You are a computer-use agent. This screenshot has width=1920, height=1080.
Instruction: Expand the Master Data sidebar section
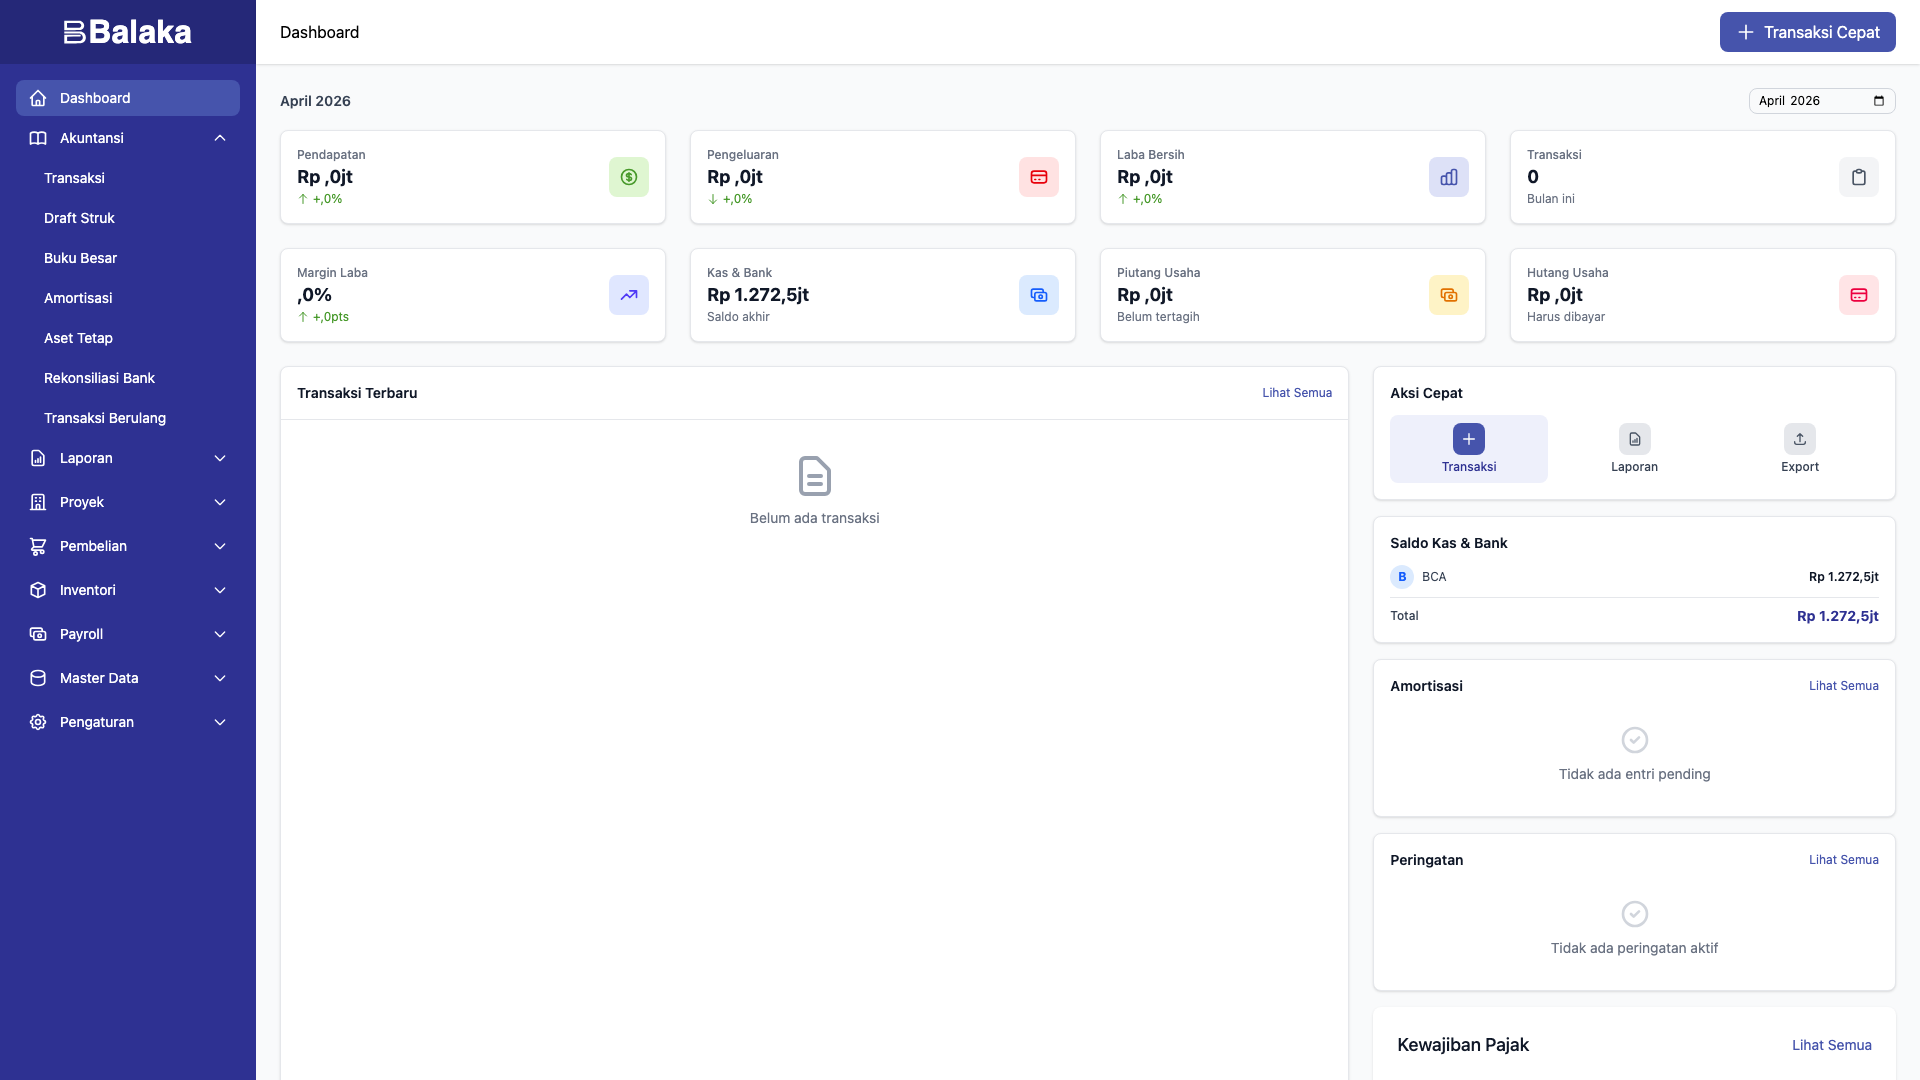click(128, 678)
